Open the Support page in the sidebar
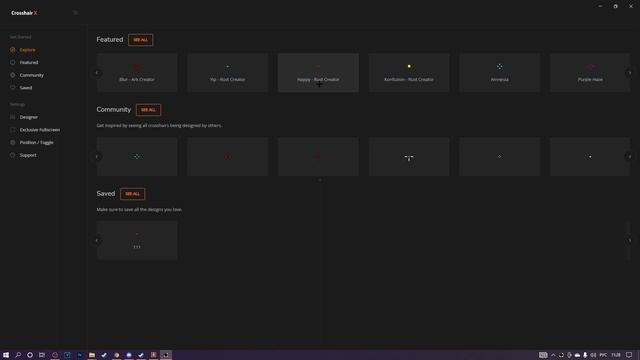640x360 pixels. [23, 155]
